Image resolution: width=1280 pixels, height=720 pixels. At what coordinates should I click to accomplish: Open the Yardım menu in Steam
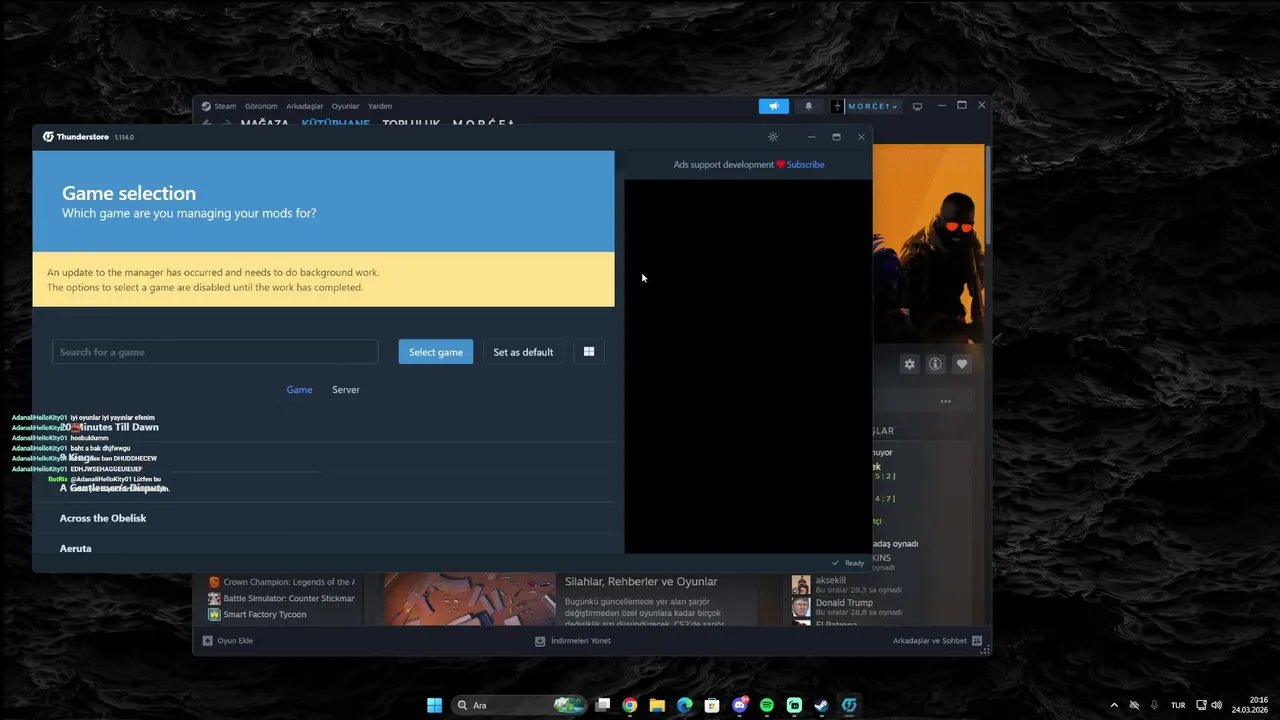[x=380, y=106]
